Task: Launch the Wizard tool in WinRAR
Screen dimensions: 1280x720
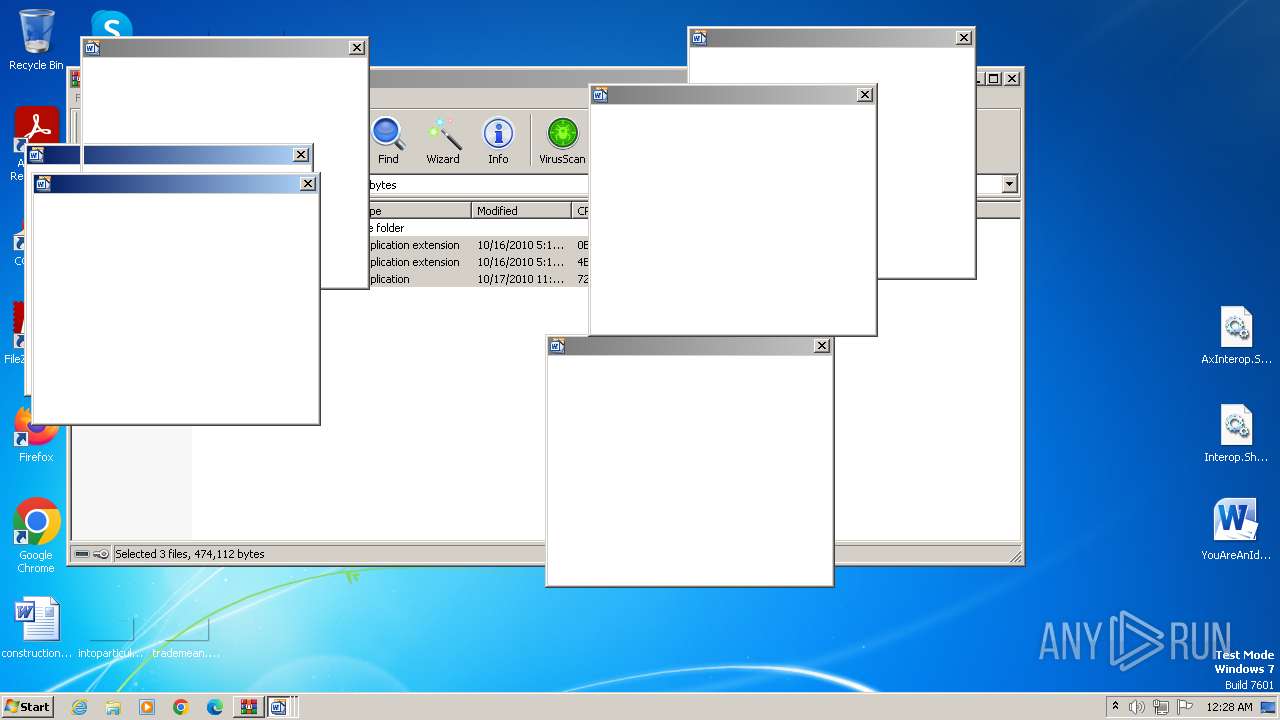Action: click(443, 141)
